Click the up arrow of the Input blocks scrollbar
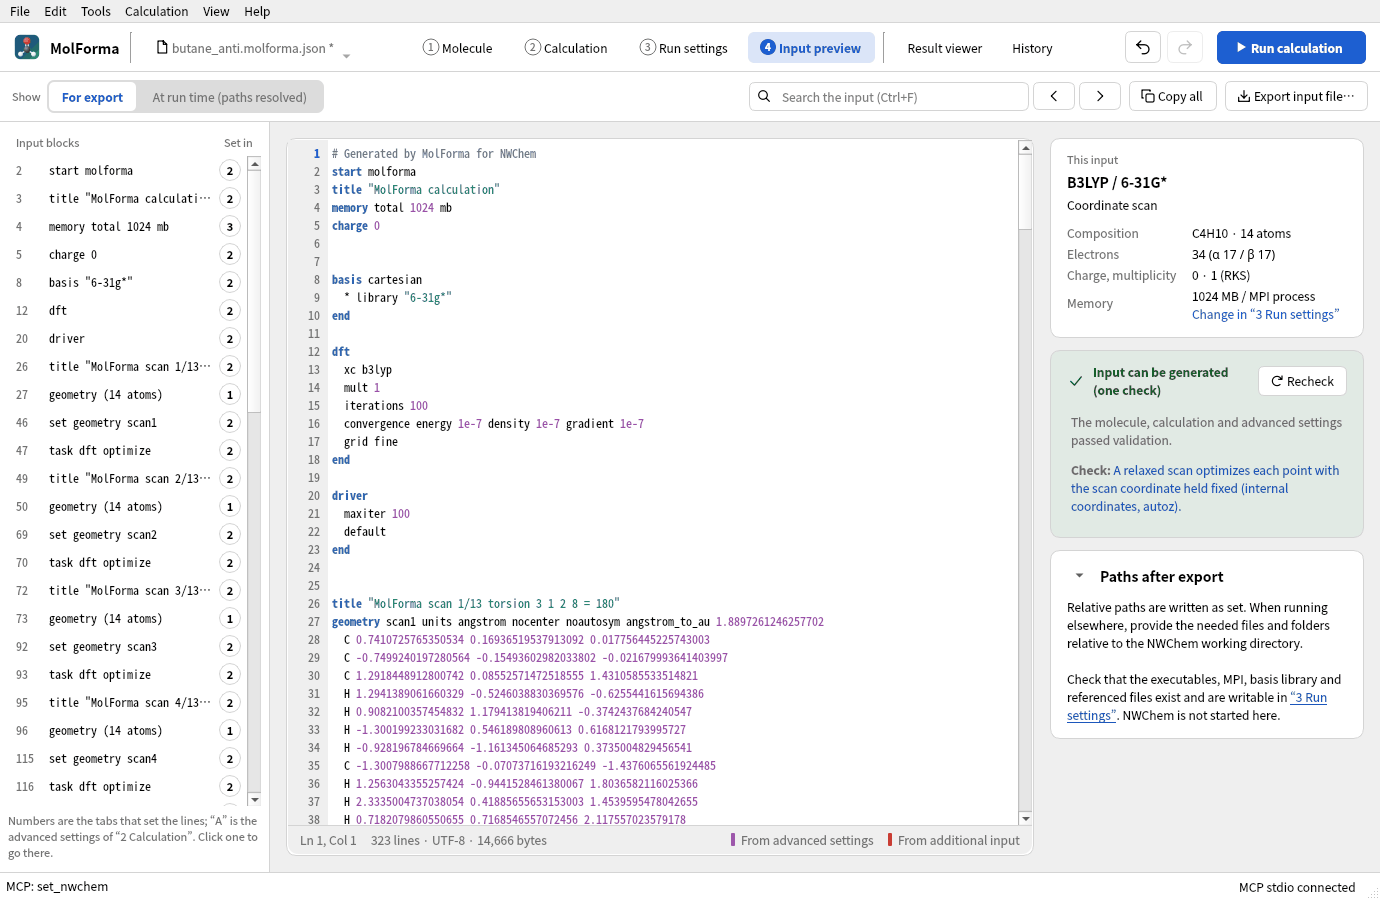The width and height of the screenshot is (1380, 900). click(x=255, y=163)
